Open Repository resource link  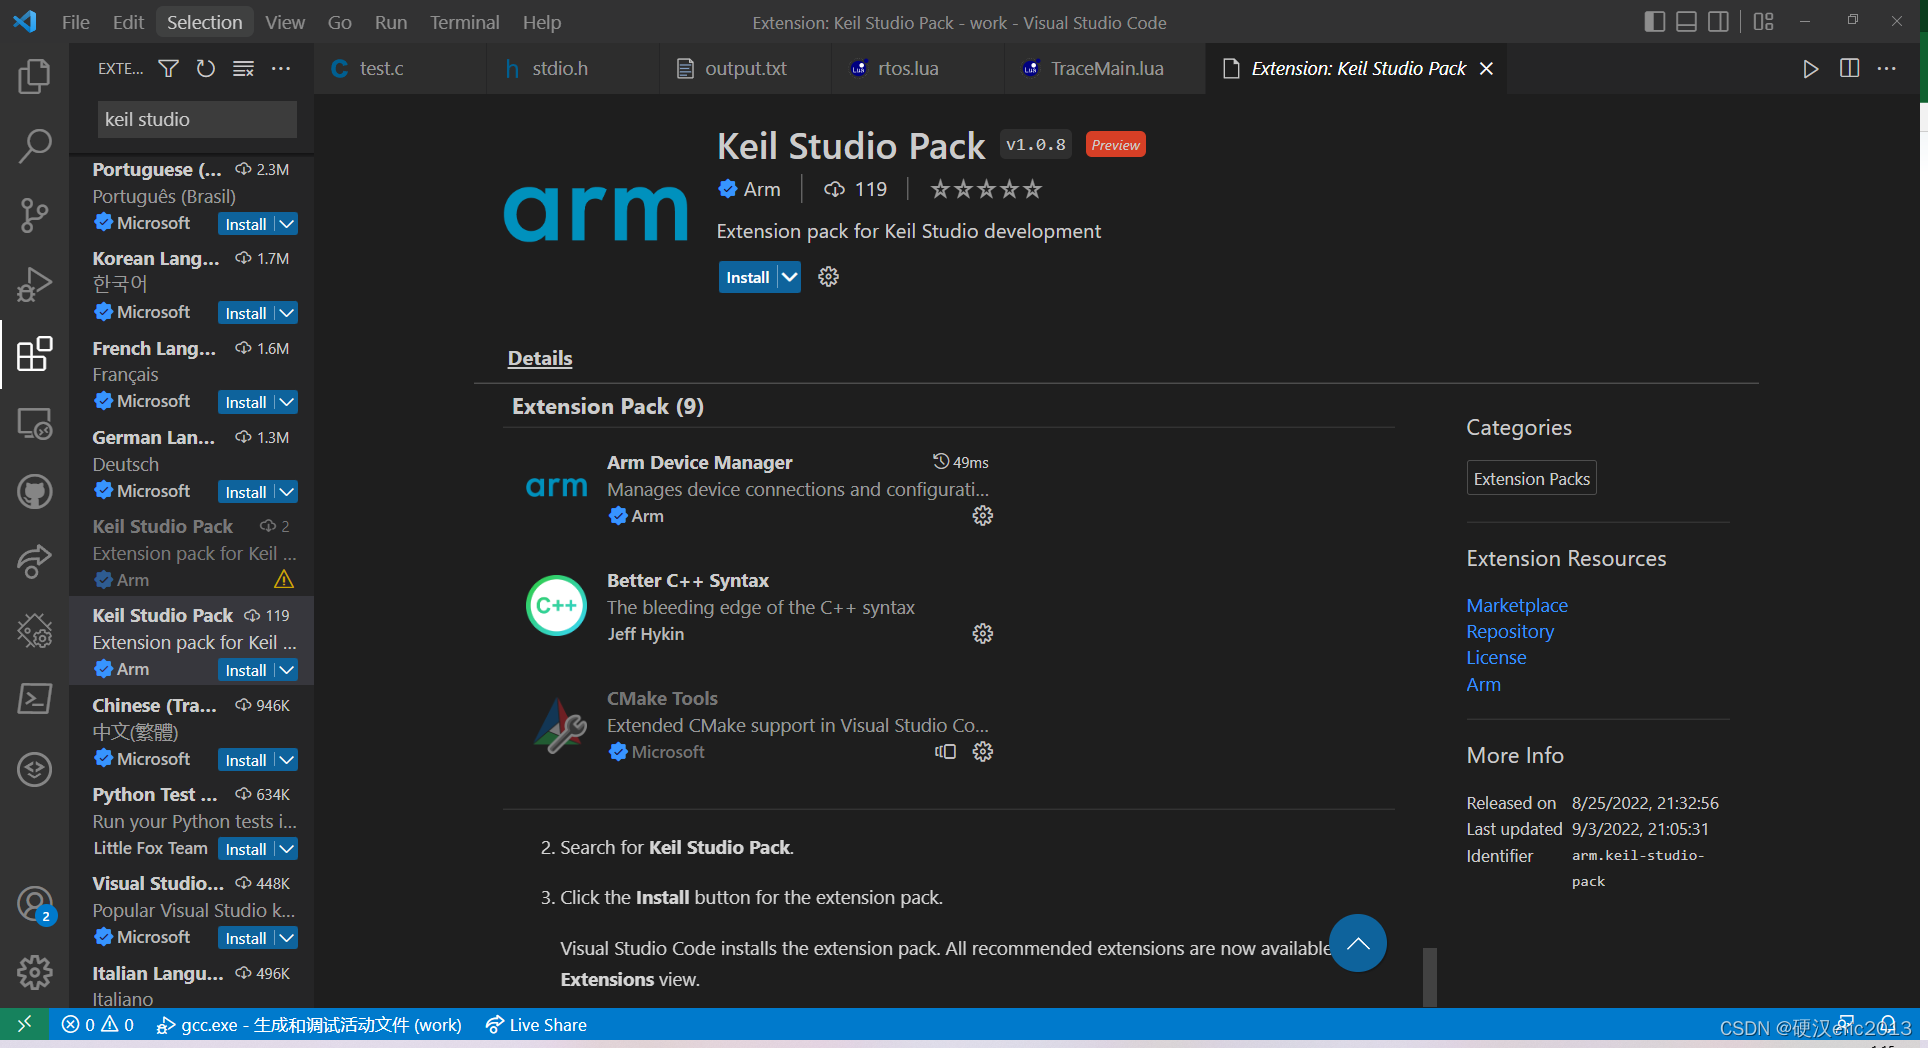coord(1509,631)
